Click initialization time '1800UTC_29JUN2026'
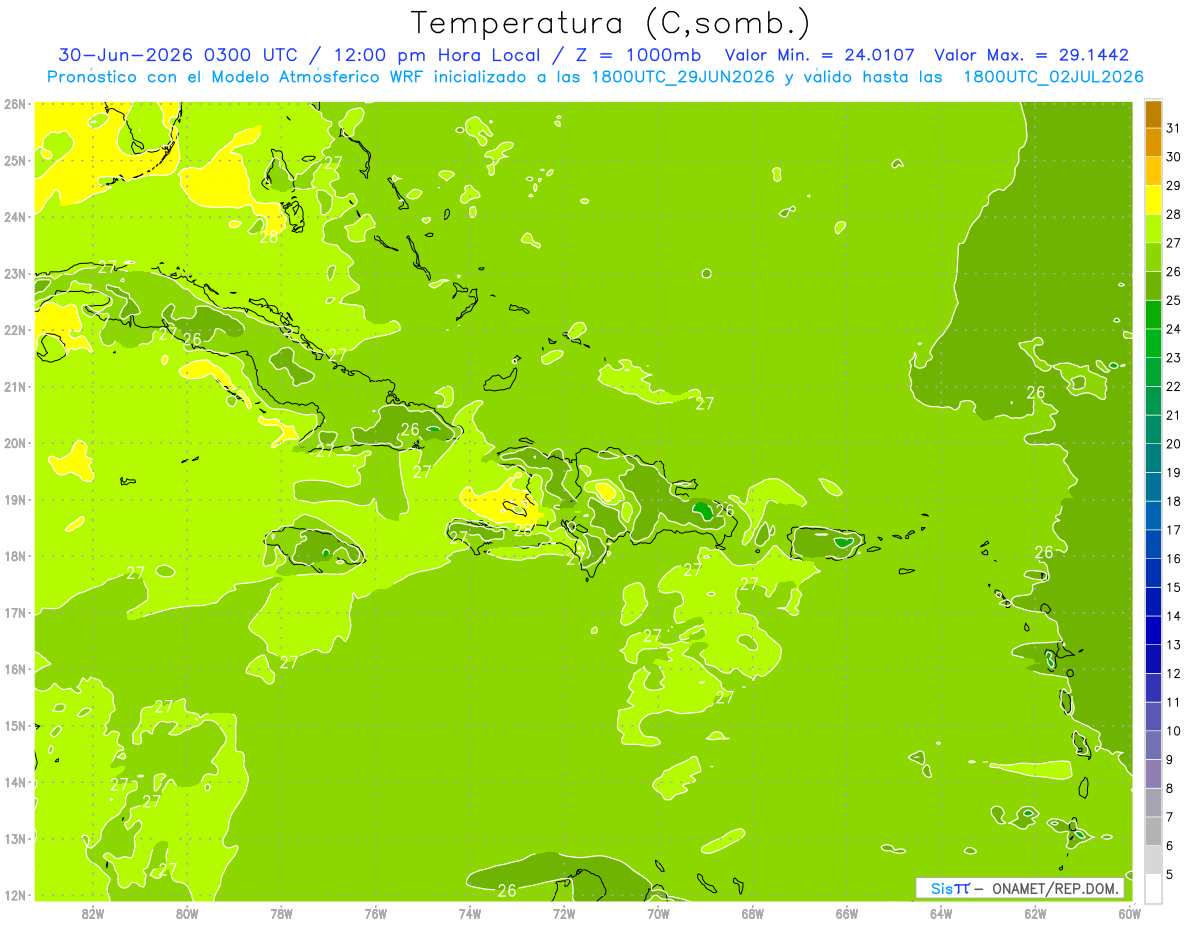The height and width of the screenshot is (927, 1200). 683,77
